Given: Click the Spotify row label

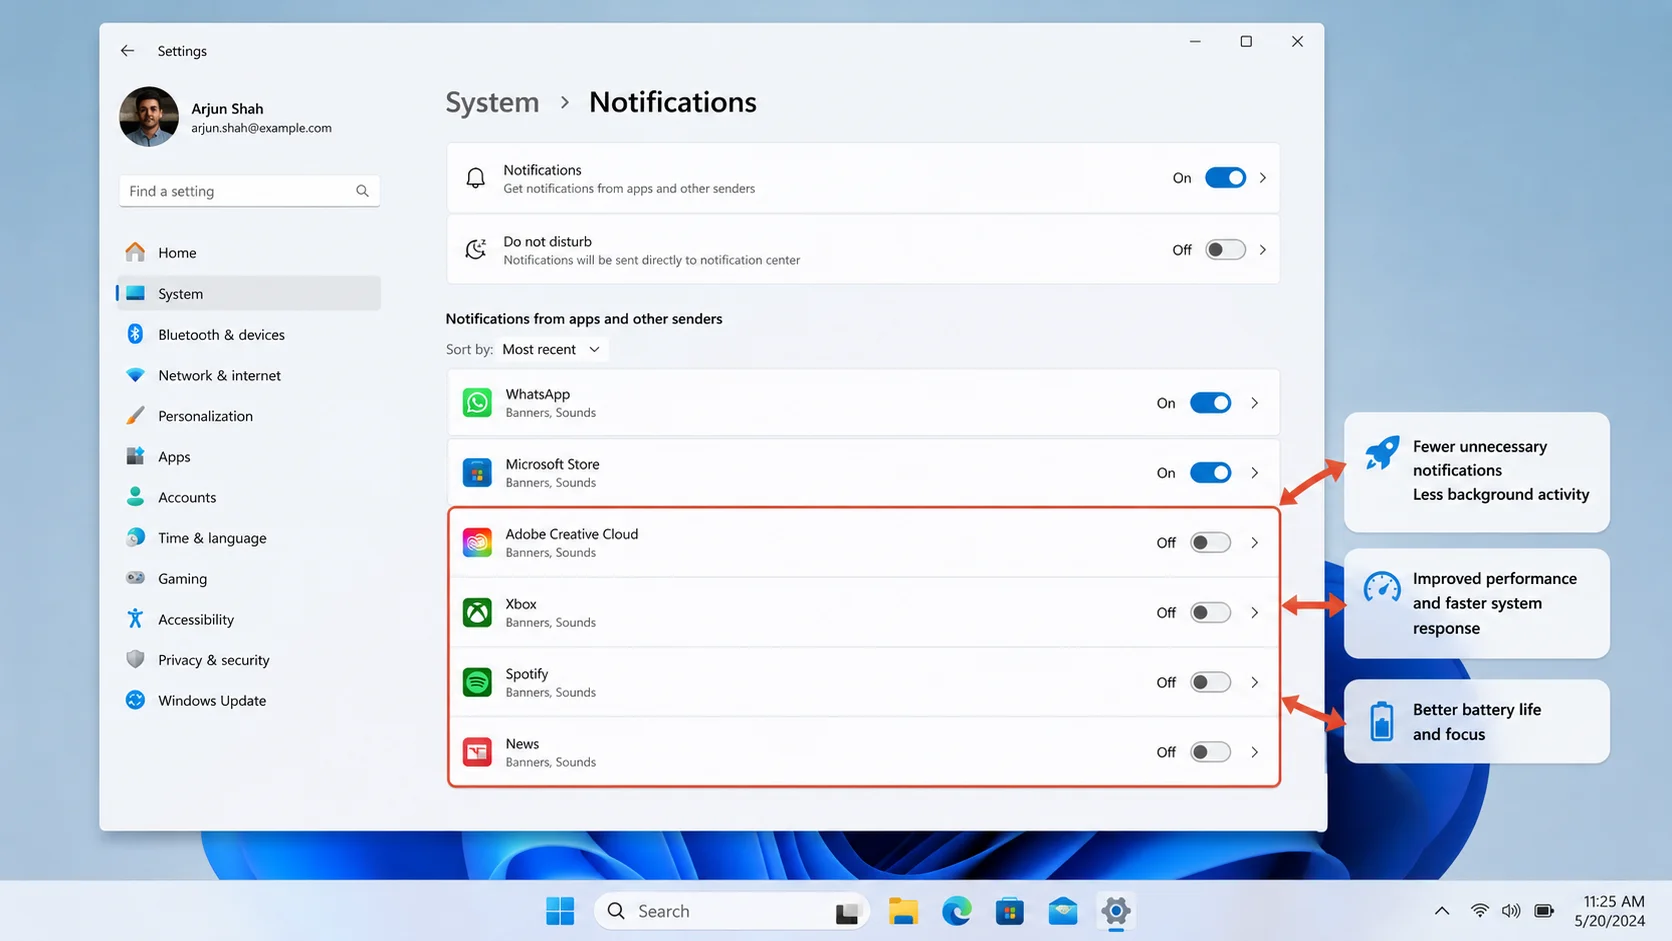Looking at the screenshot, I should (x=527, y=674).
